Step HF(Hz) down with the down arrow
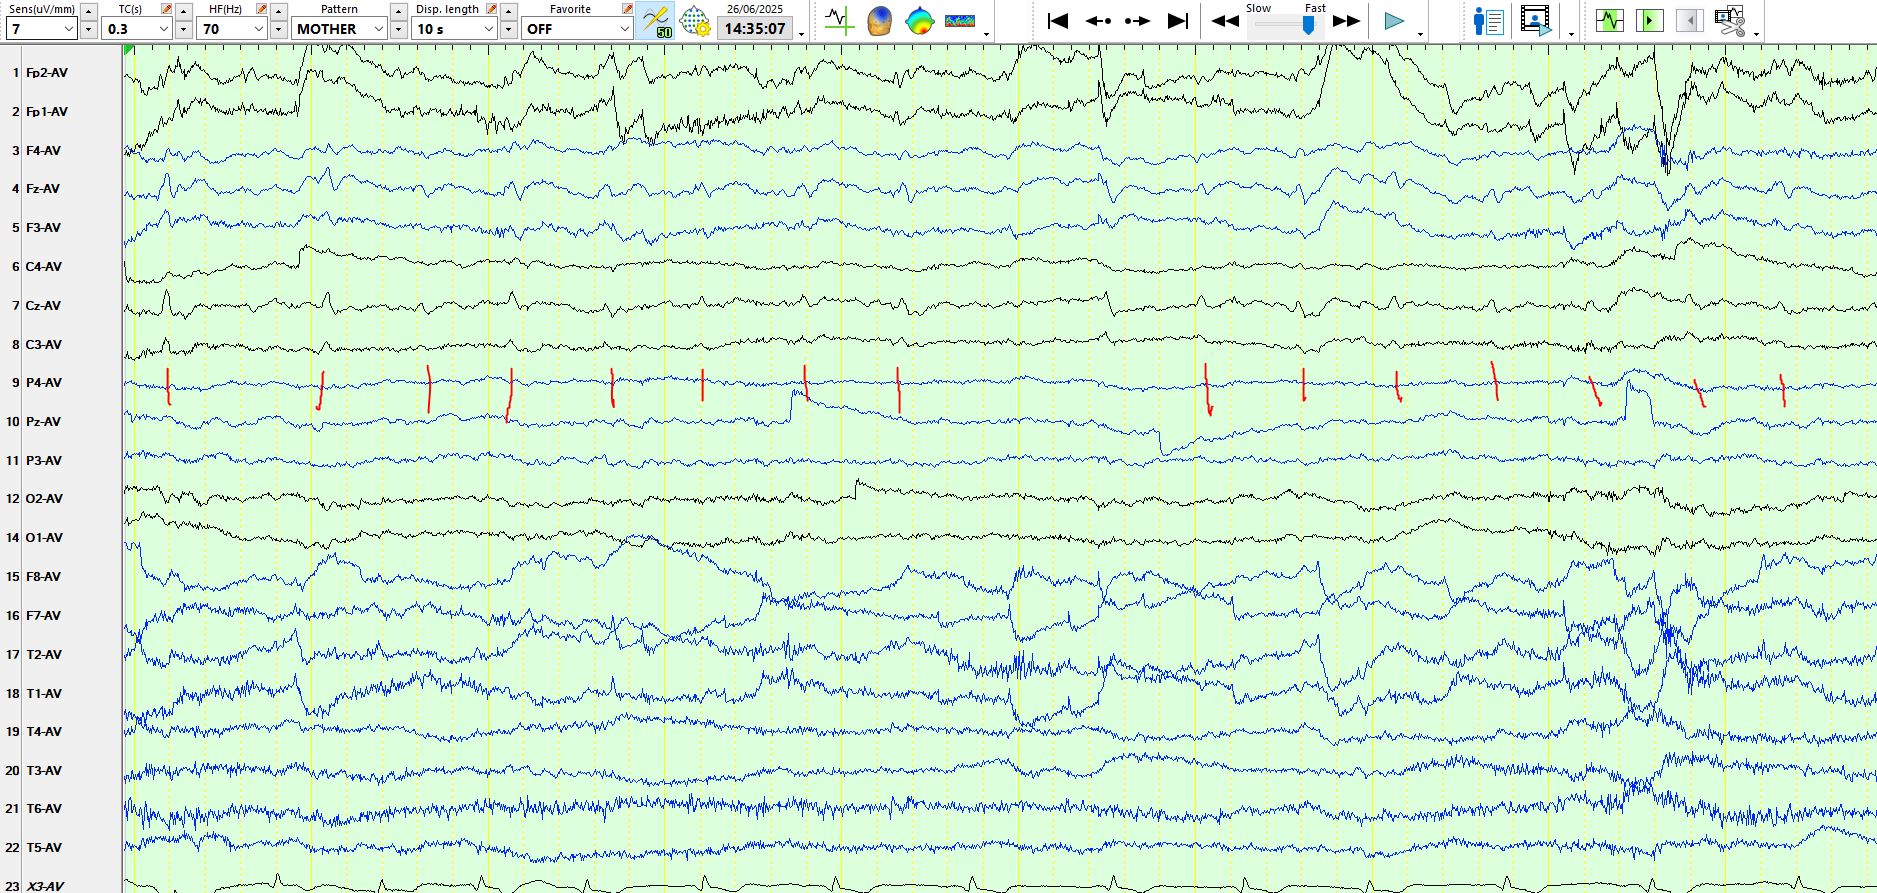The height and width of the screenshot is (893, 1877). point(278,30)
